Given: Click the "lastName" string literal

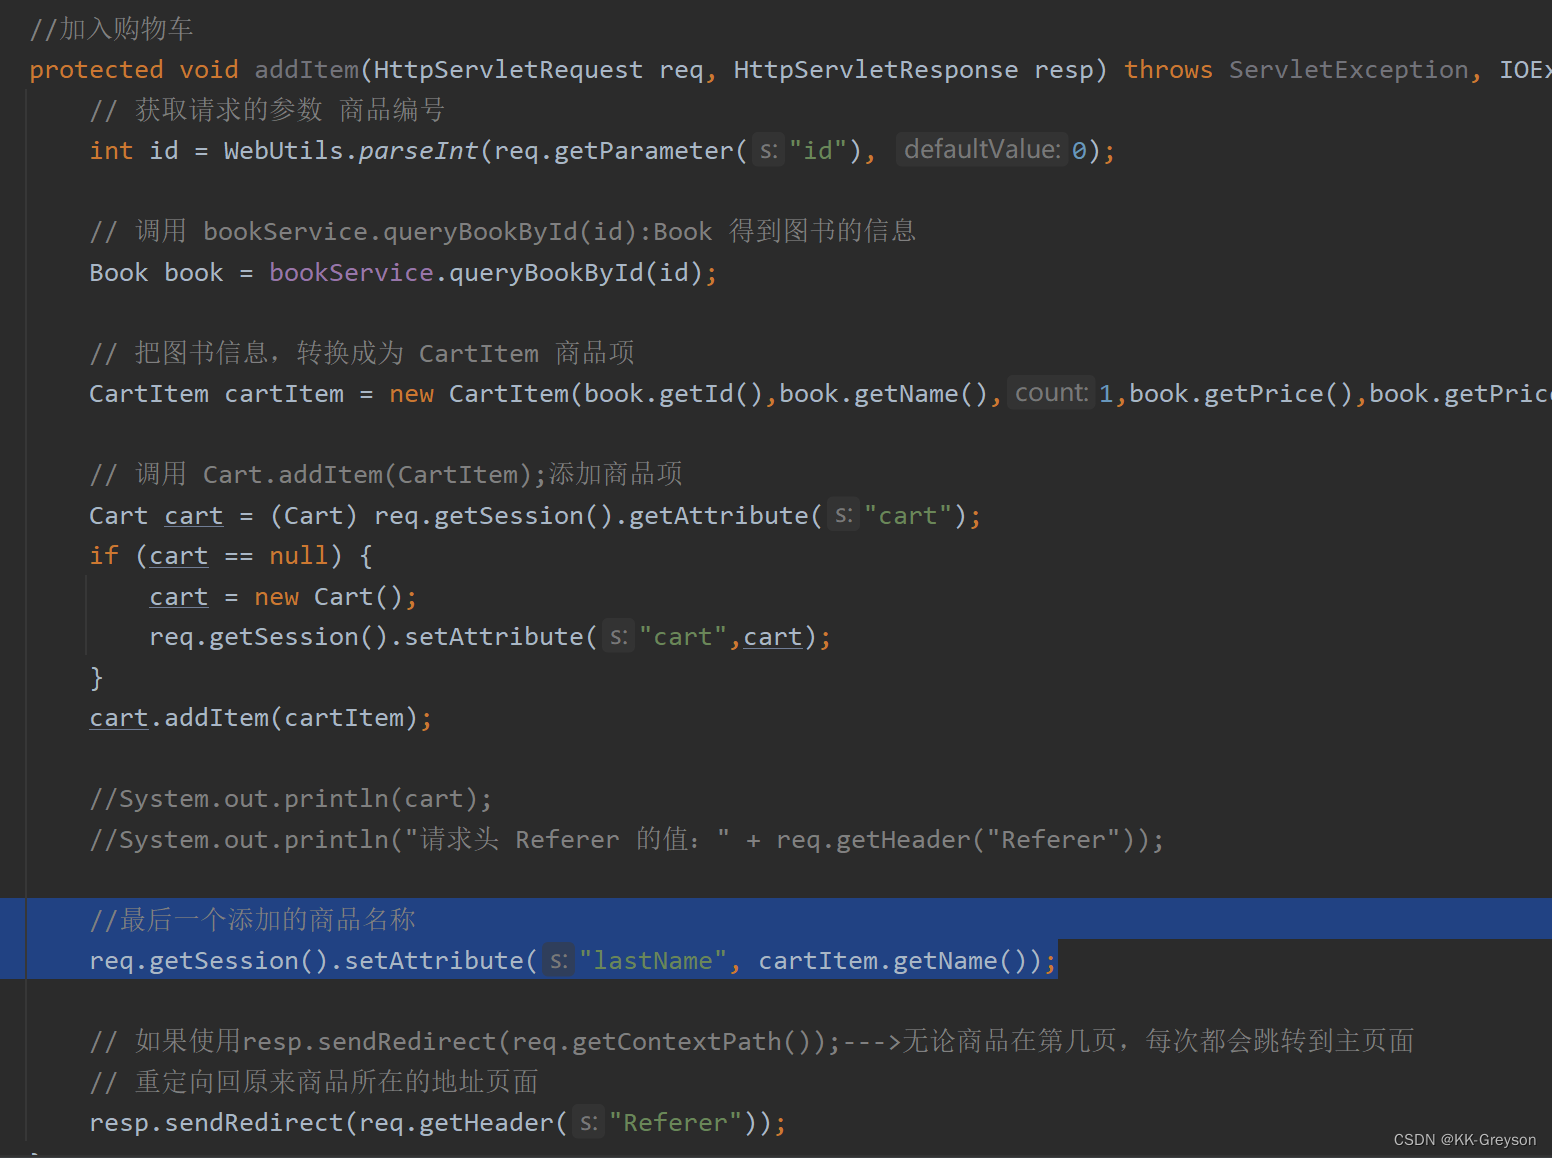Looking at the screenshot, I should click(653, 961).
